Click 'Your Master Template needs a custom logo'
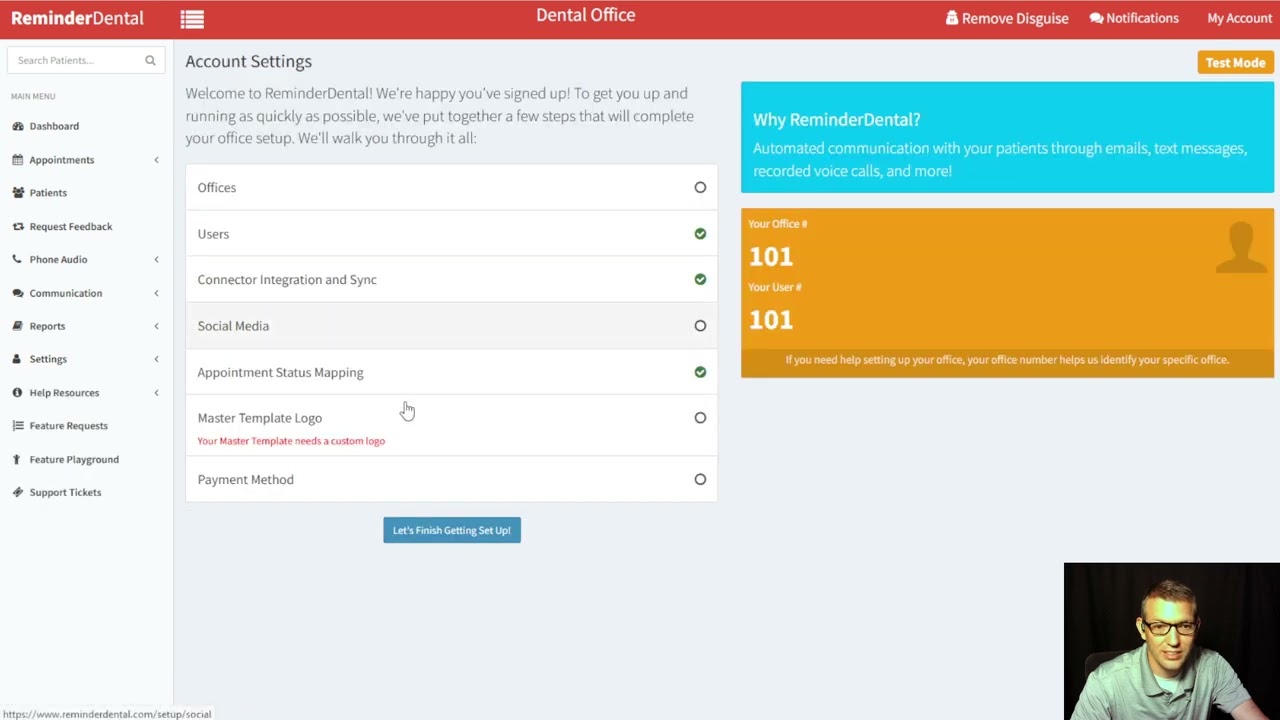Viewport: 1280px width, 720px height. point(291,441)
